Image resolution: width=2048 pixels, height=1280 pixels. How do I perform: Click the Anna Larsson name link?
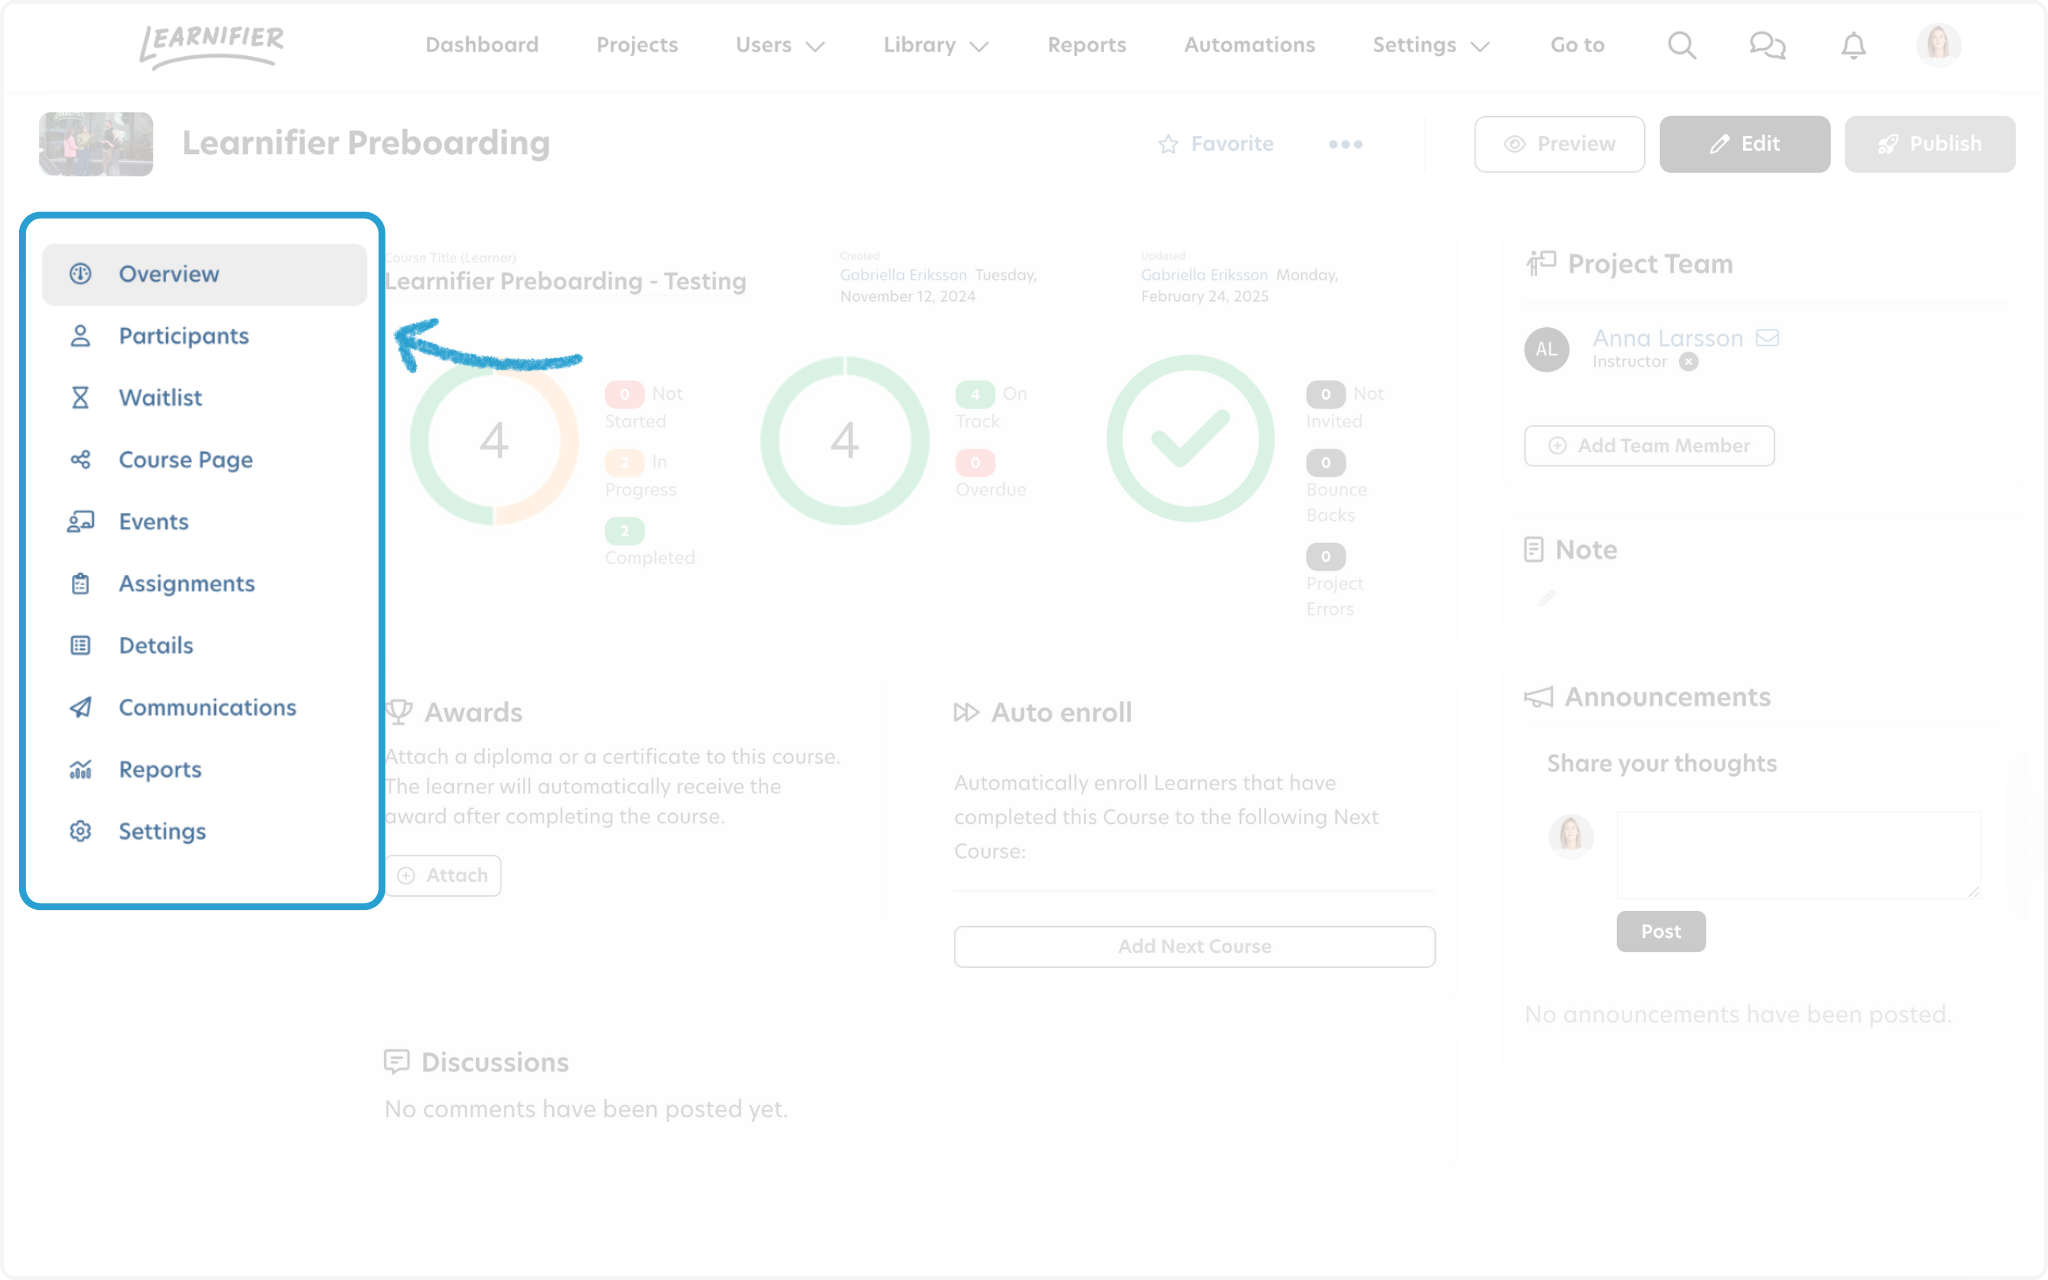coord(1668,338)
